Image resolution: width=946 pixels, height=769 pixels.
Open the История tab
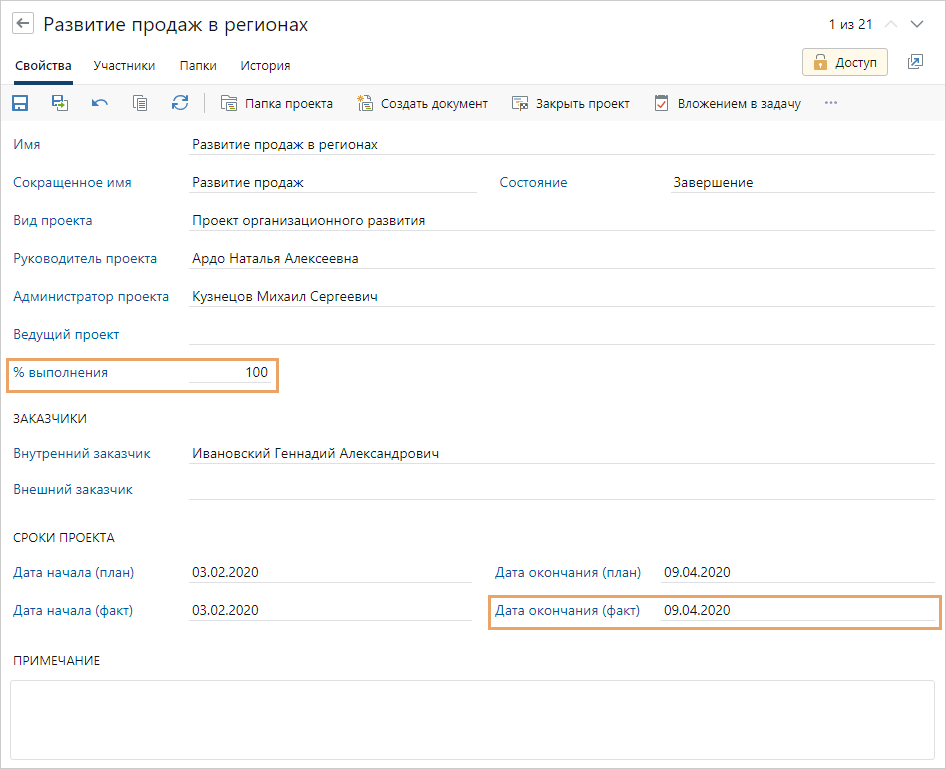pos(265,66)
